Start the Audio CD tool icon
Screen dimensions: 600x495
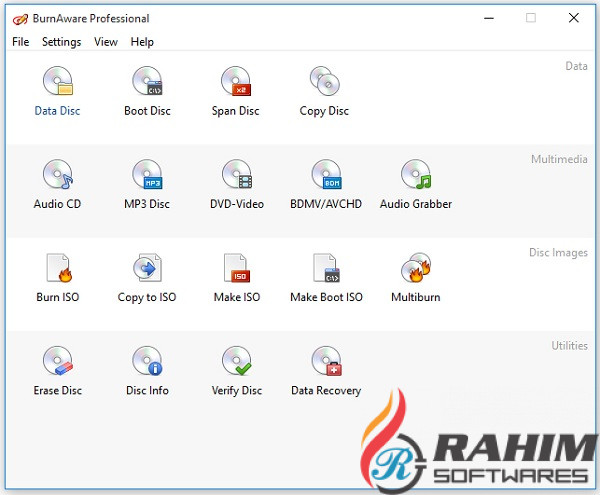[57, 174]
